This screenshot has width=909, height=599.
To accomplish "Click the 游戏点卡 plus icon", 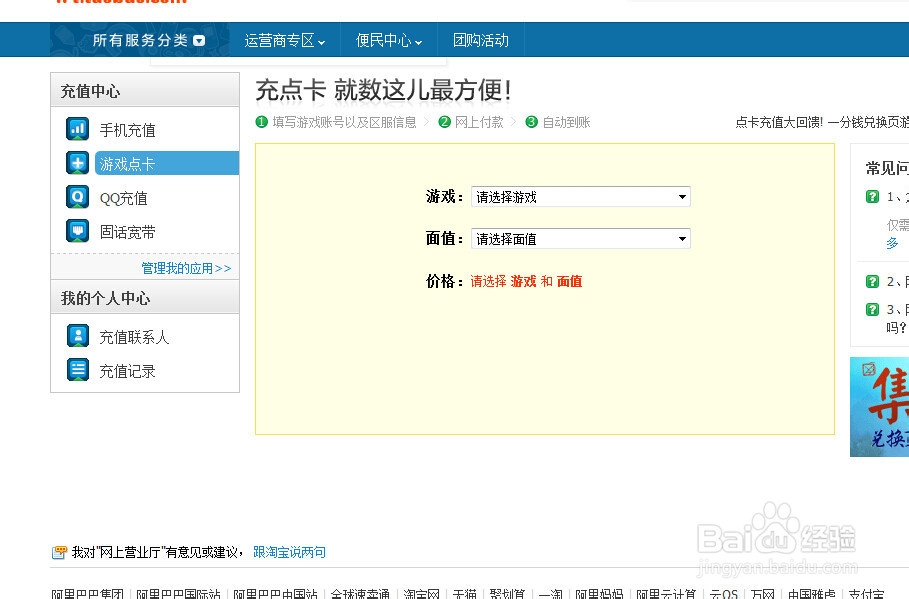I will click(x=78, y=163).
